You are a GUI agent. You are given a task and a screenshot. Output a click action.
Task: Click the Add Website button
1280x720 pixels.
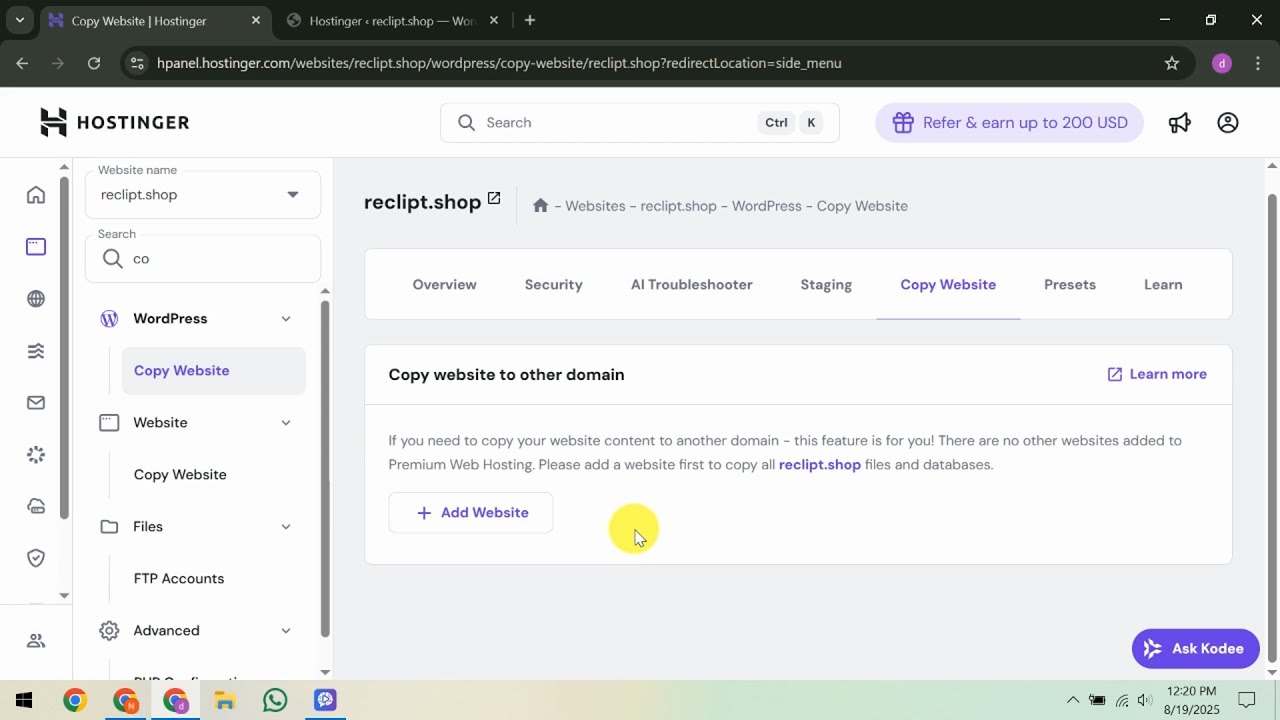point(471,512)
